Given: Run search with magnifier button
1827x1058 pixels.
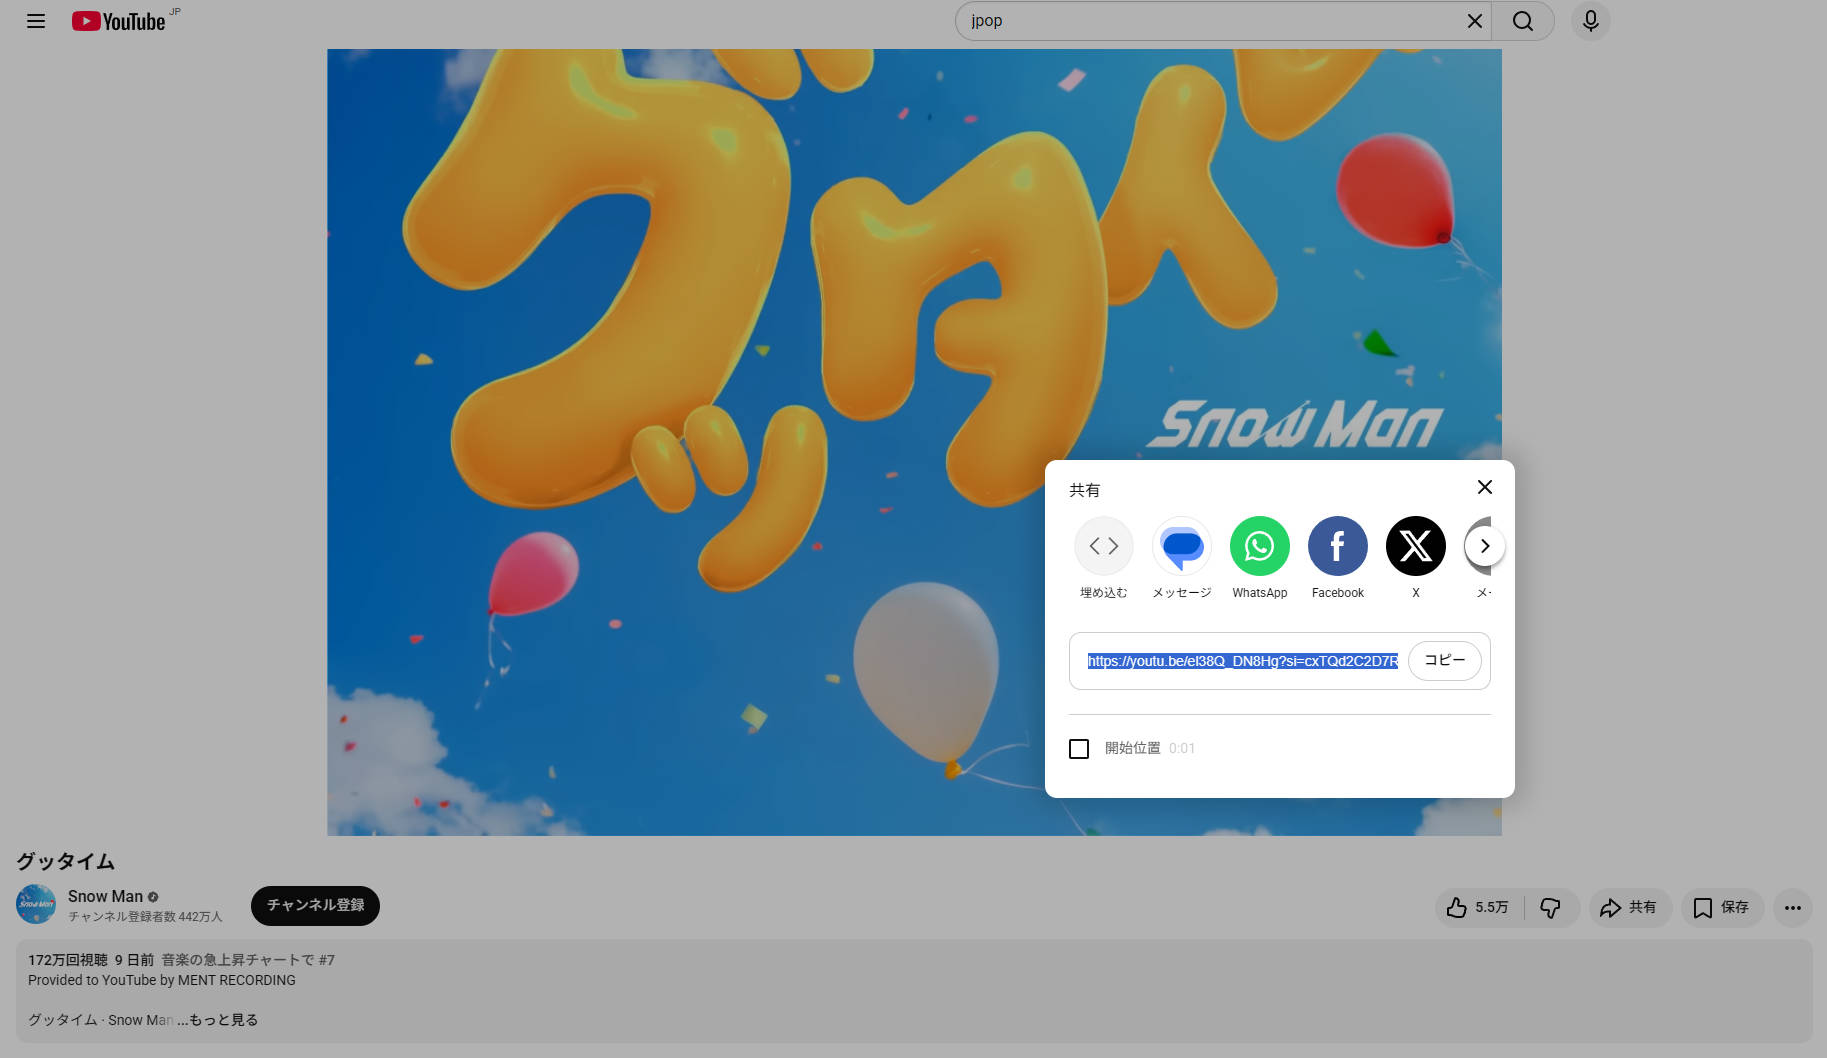Looking at the screenshot, I should pyautogui.click(x=1523, y=21).
